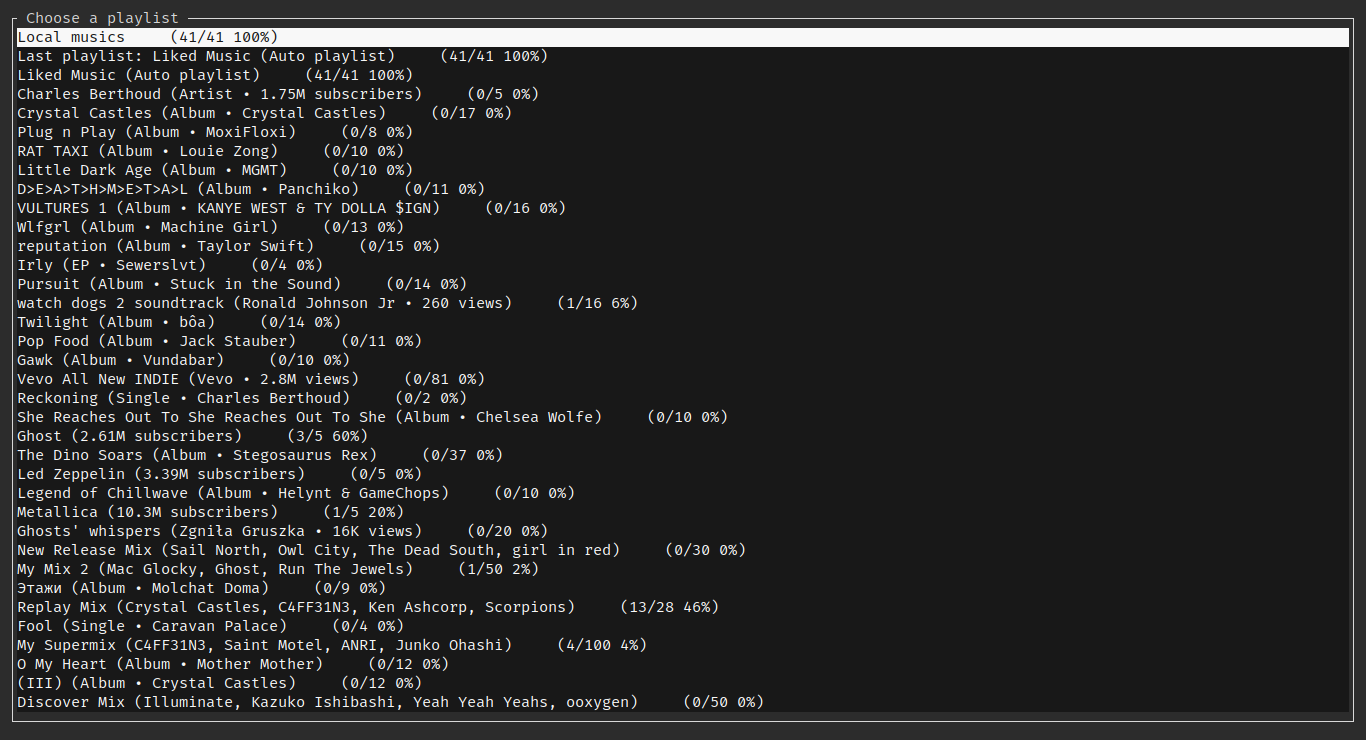1366x740 pixels.
Task: Select Wlfgrl by Machine Girl
Action: 683,227
